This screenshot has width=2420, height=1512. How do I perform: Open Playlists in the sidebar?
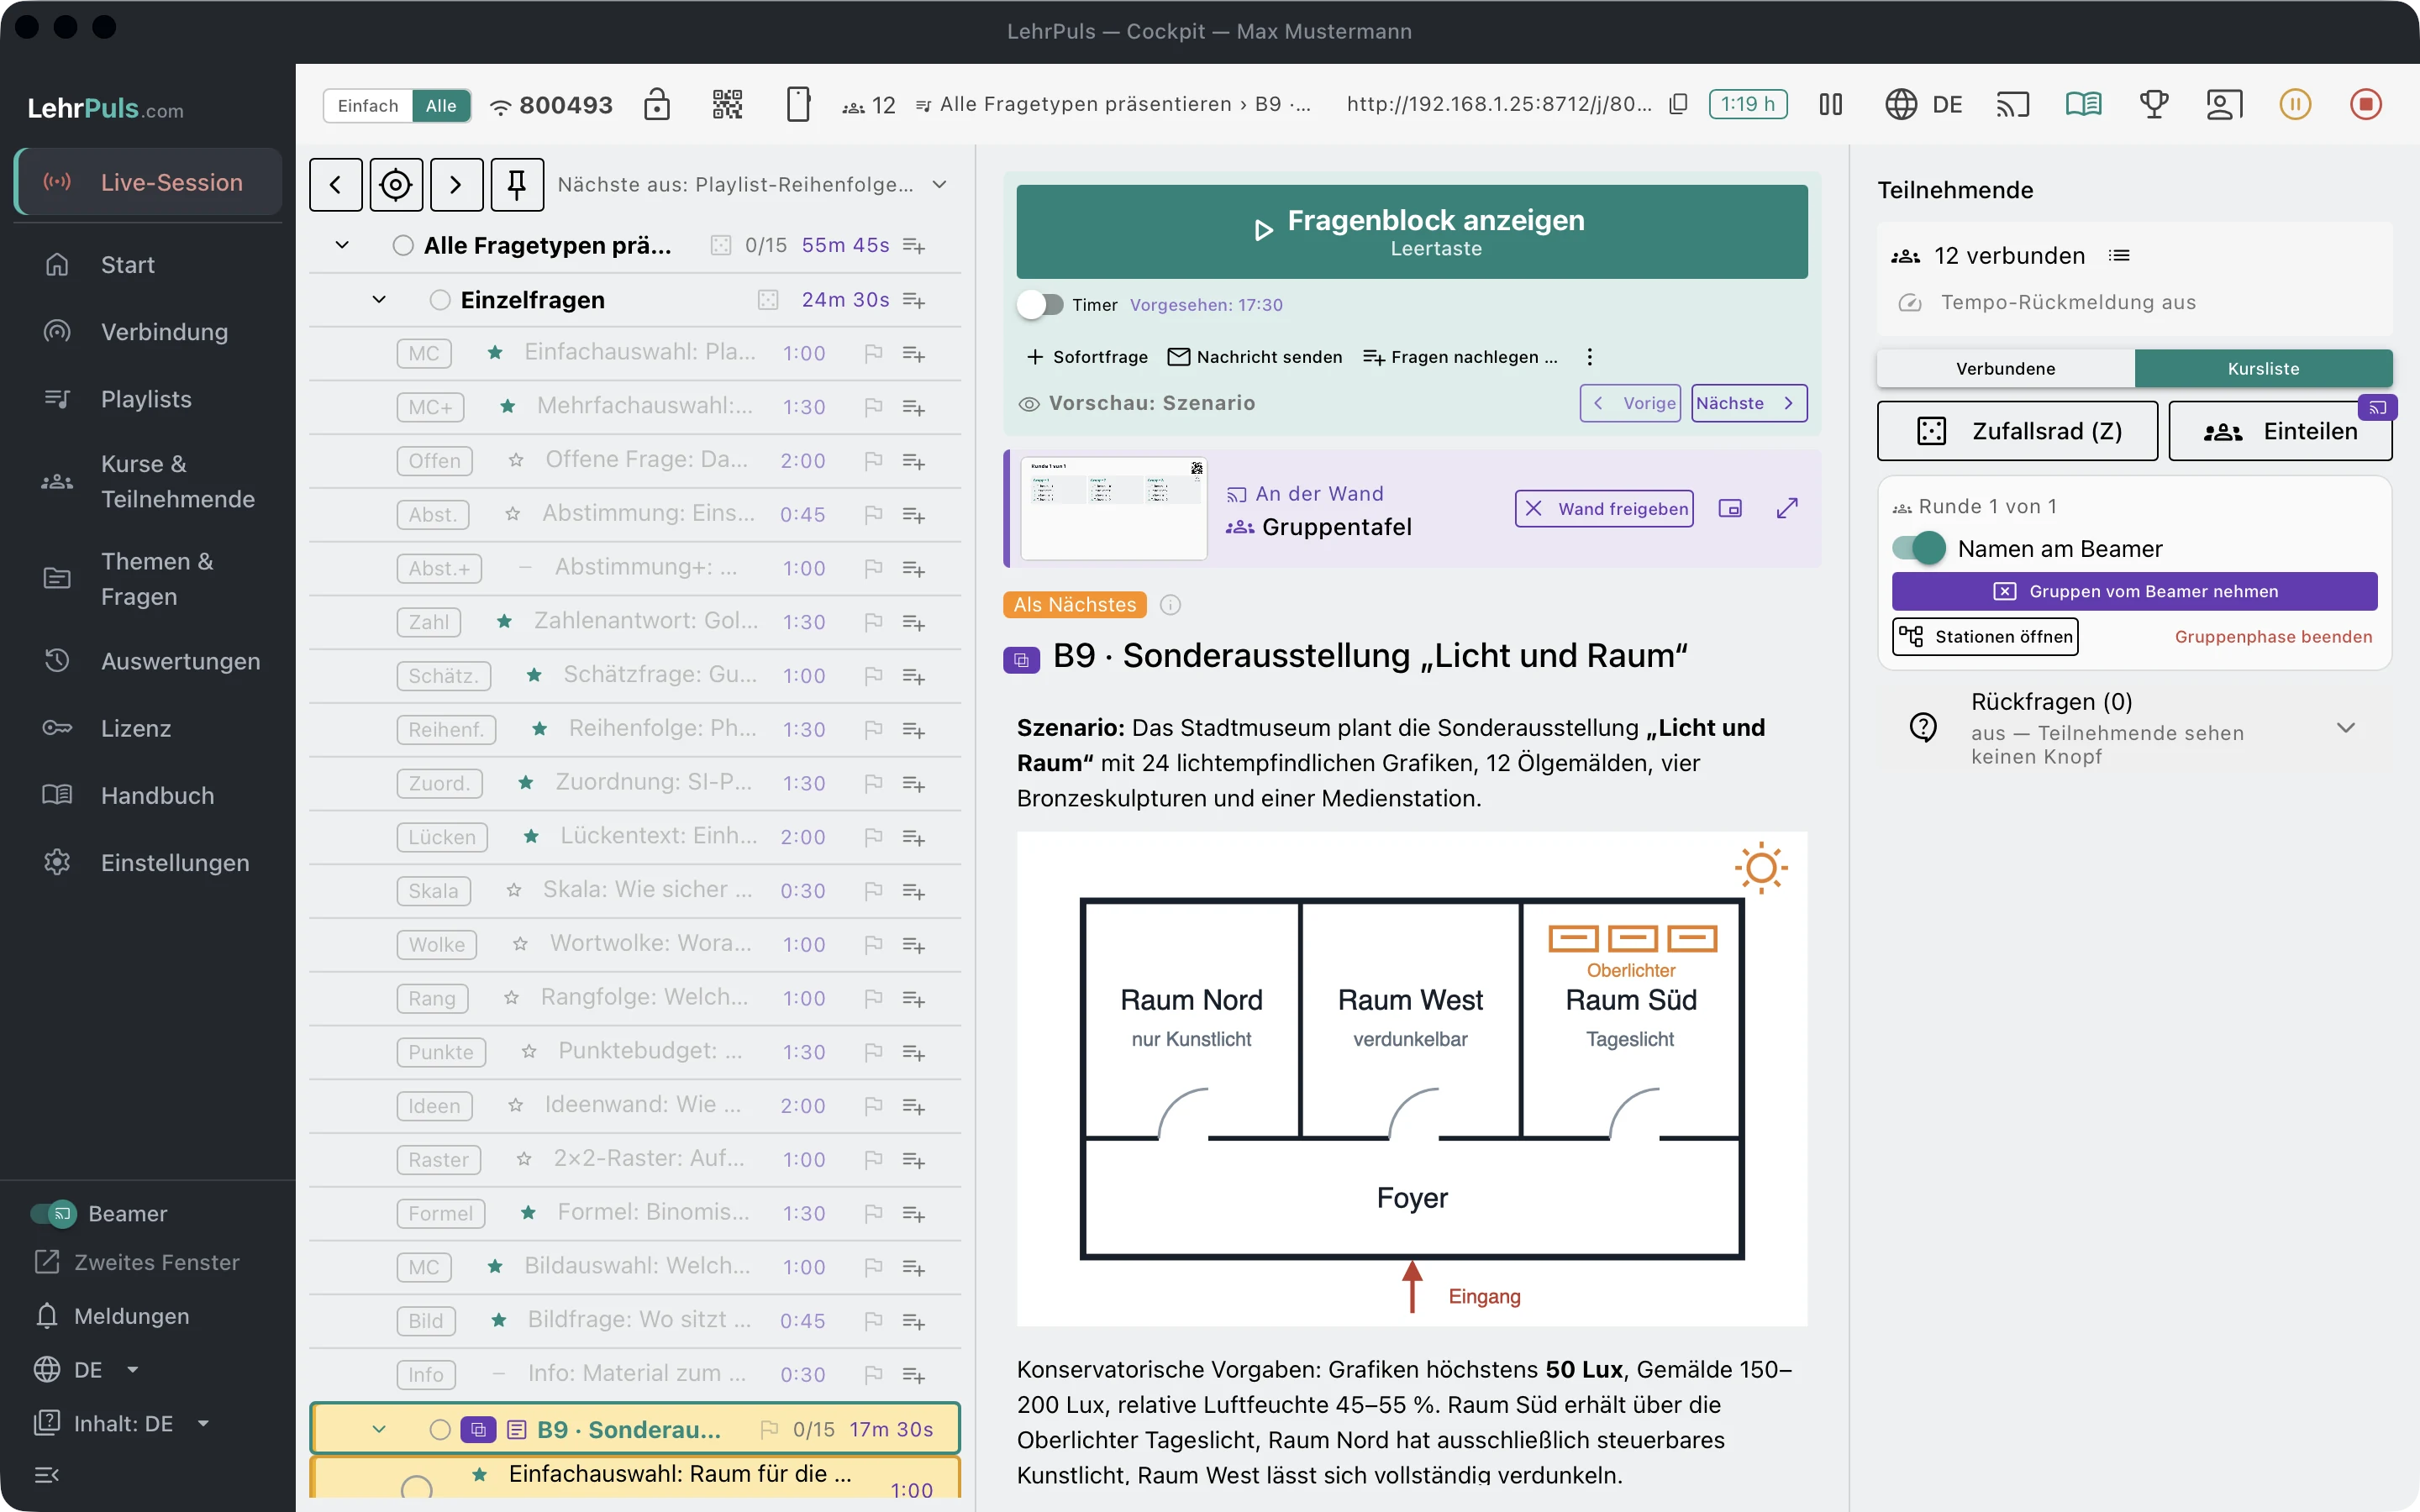tap(148, 399)
